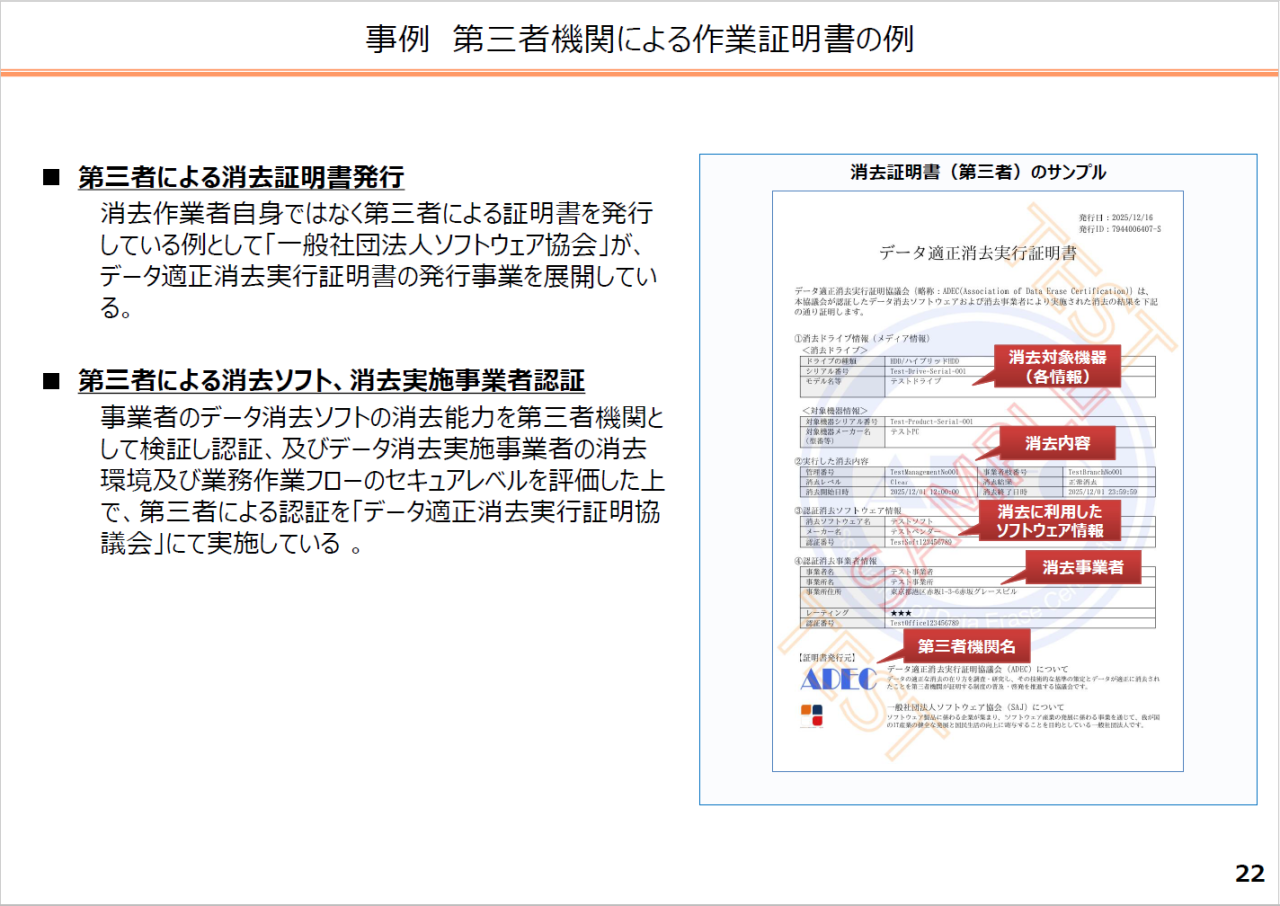Click the line データ適正消去実行証明書の発行事業を展開してい
The width and height of the screenshot is (1280, 906).
(379, 276)
